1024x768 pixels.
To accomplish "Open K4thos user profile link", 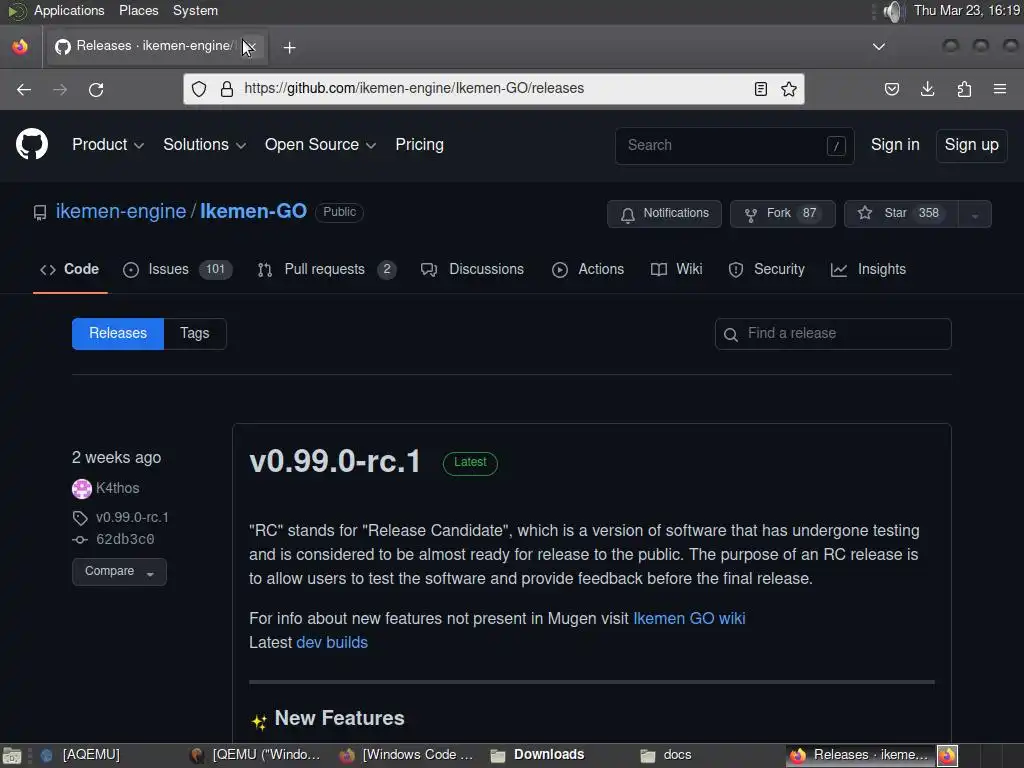I will tap(118, 488).
